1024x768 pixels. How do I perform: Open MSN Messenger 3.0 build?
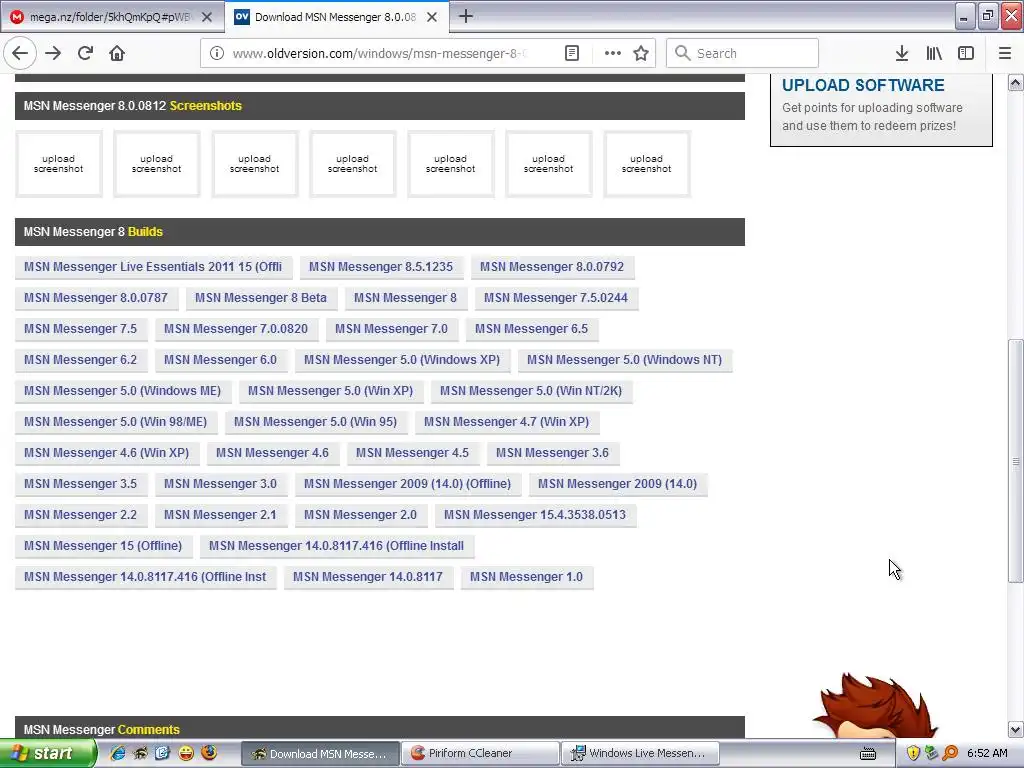(220, 484)
